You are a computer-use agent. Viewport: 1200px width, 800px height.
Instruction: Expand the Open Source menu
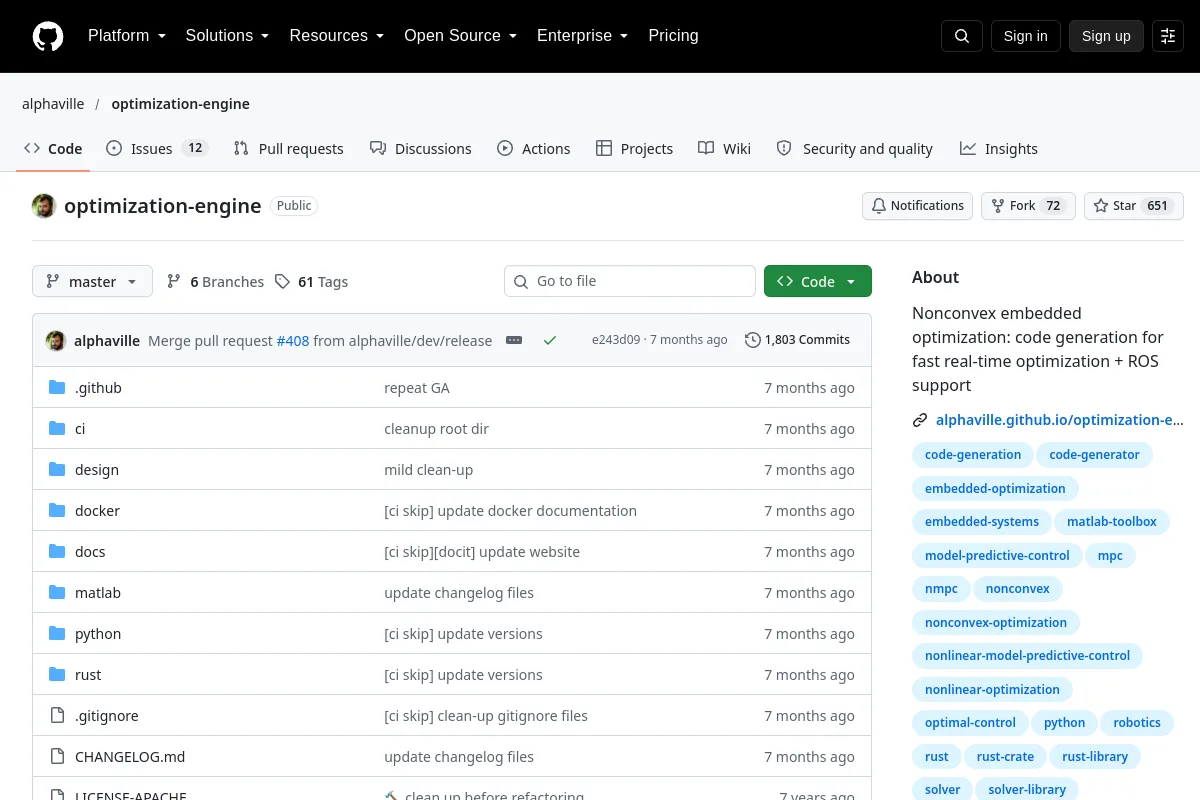(461, 36)
